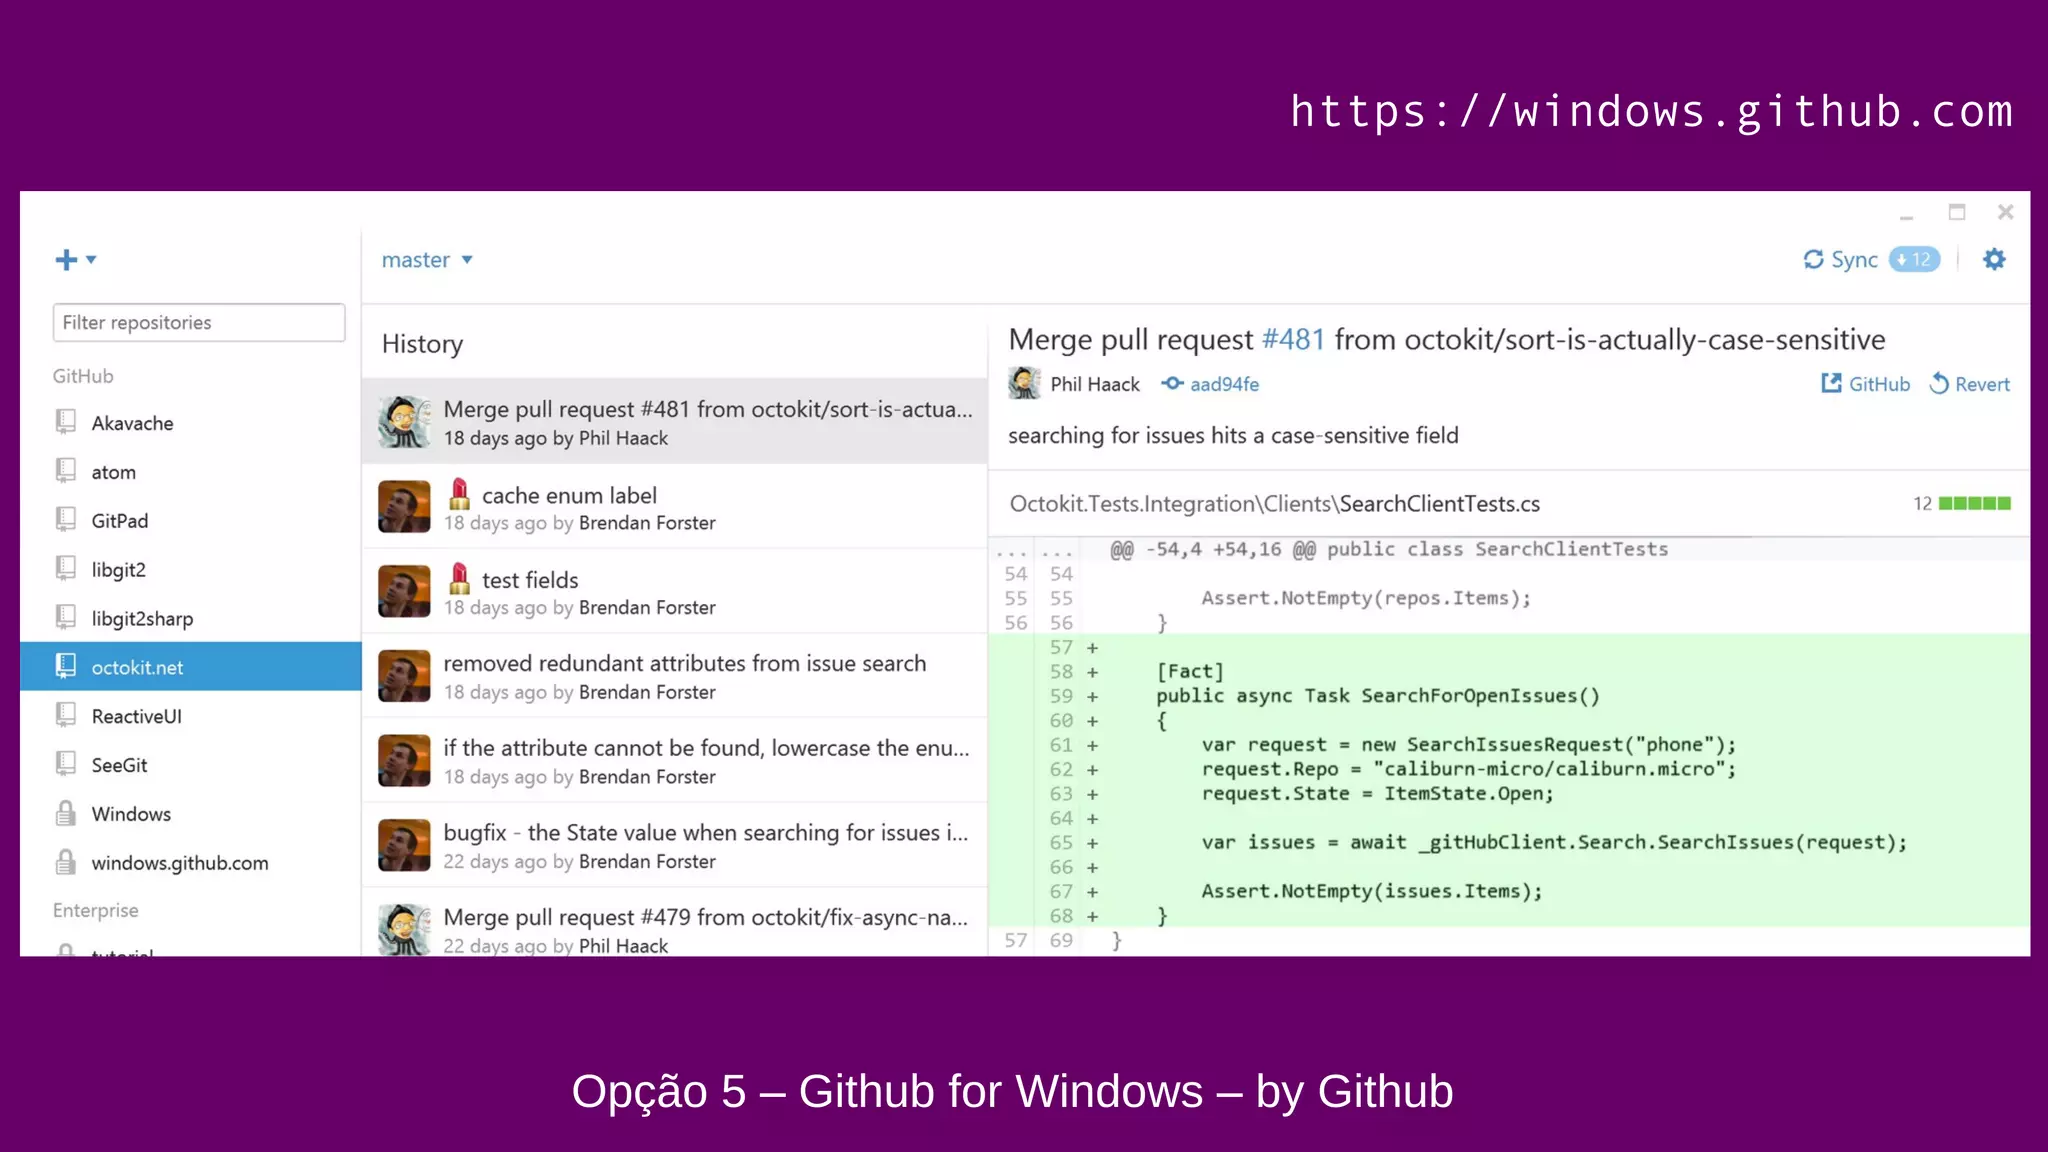Screen dimensions: 2048x1152
Task: Click libgit2 repository book icon
Action: (66, 569)
